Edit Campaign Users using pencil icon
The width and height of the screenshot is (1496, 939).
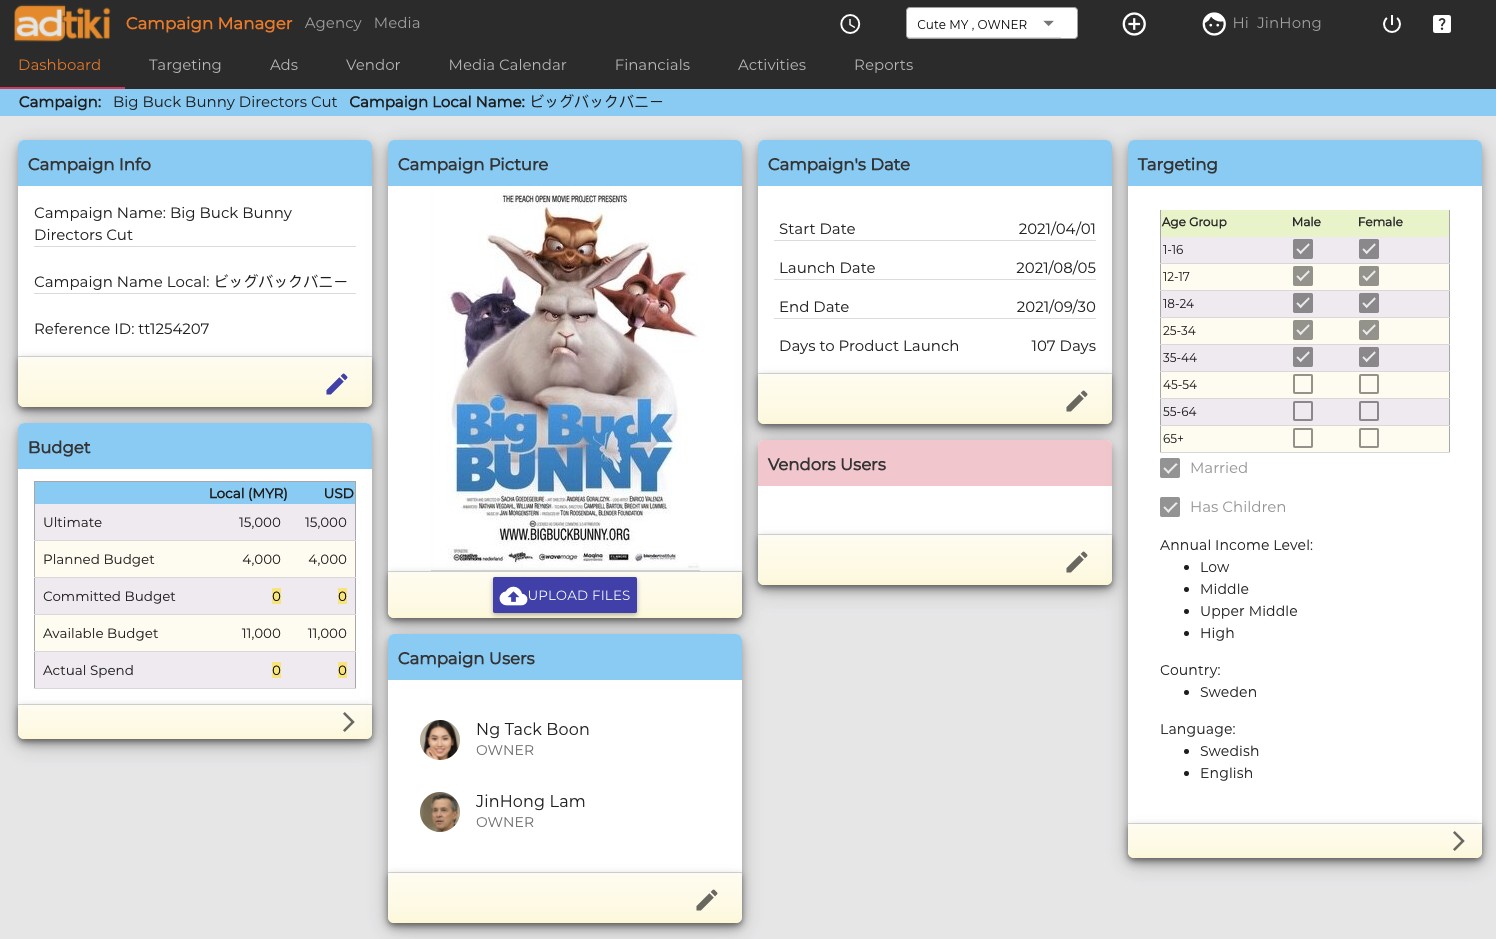click(x=707, y=900)
